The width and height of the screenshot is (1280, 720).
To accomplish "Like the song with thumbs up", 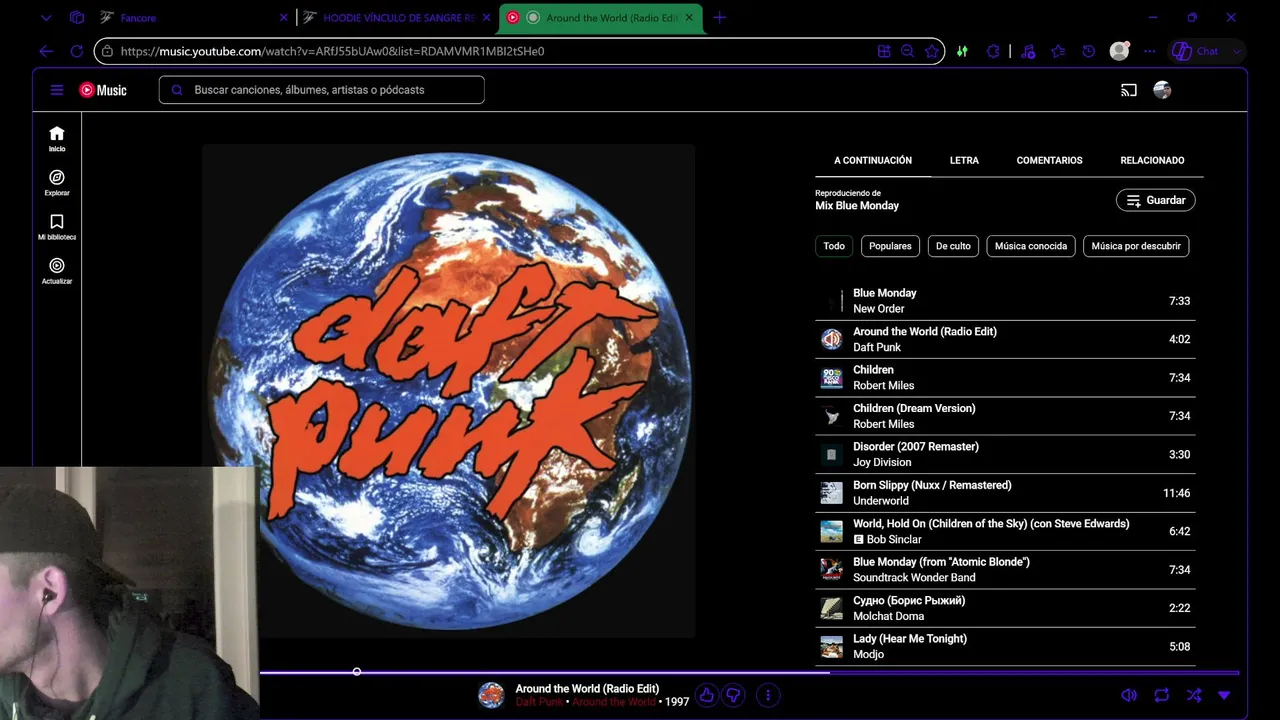I will click(x=707, y=695).
